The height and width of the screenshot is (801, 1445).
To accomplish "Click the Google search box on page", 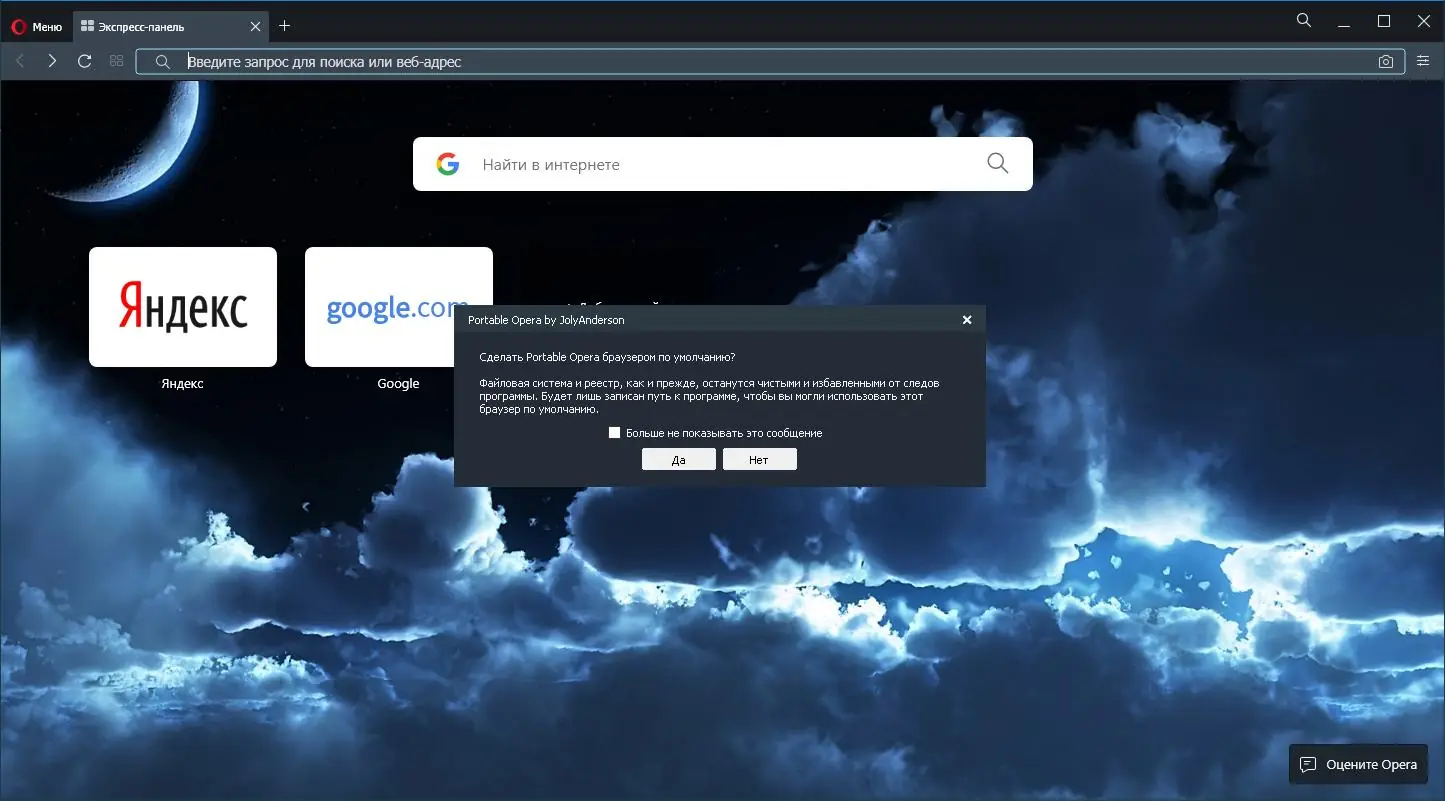I will [x=722, y=164].
